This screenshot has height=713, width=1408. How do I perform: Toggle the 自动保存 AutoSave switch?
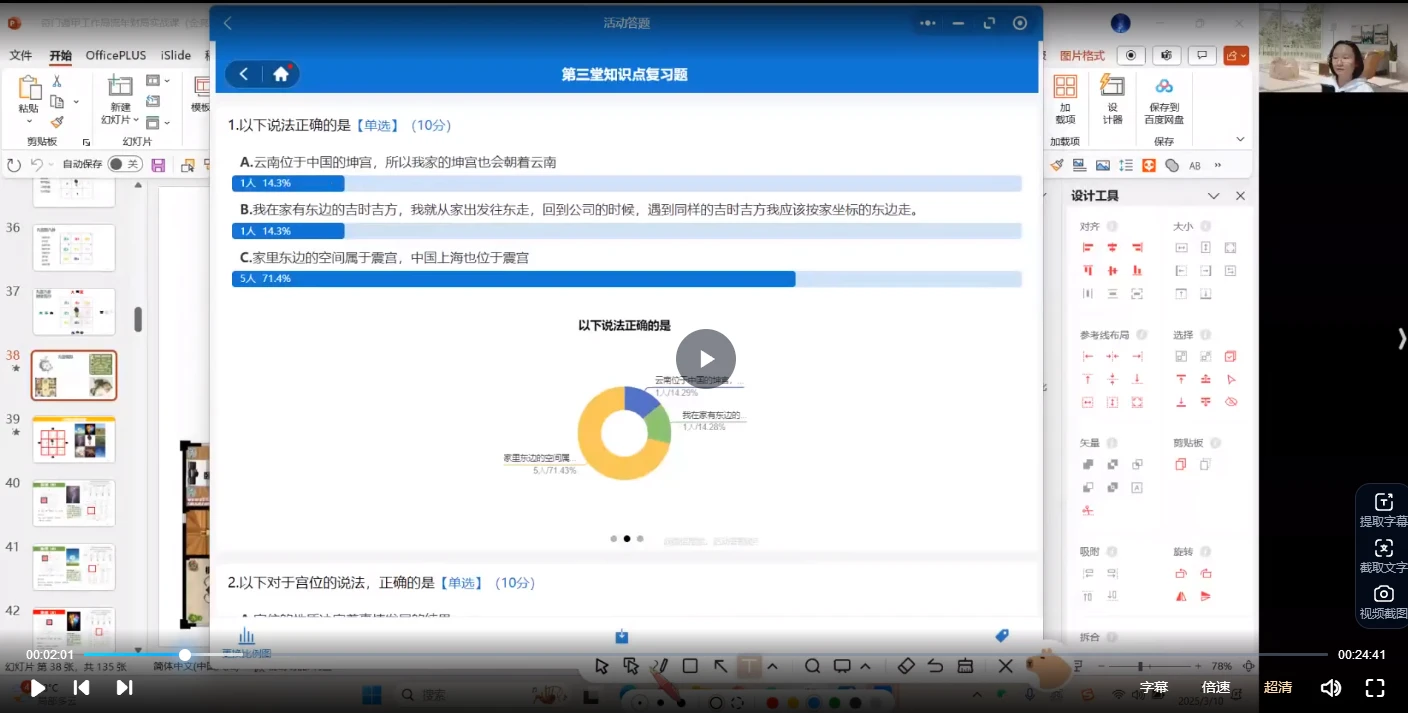(125, 164)
